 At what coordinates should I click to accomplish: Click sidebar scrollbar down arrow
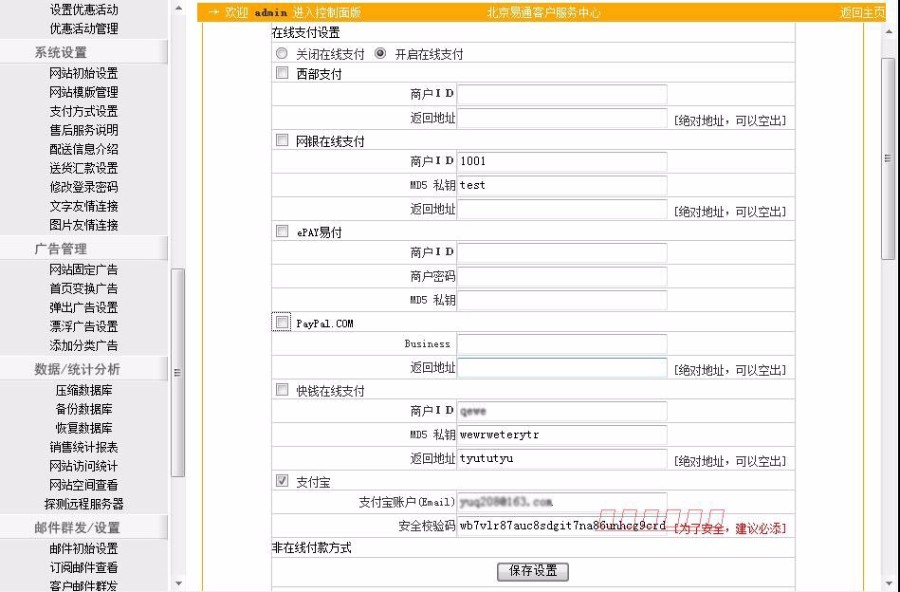pyautogui.click(x=179, y=584)
